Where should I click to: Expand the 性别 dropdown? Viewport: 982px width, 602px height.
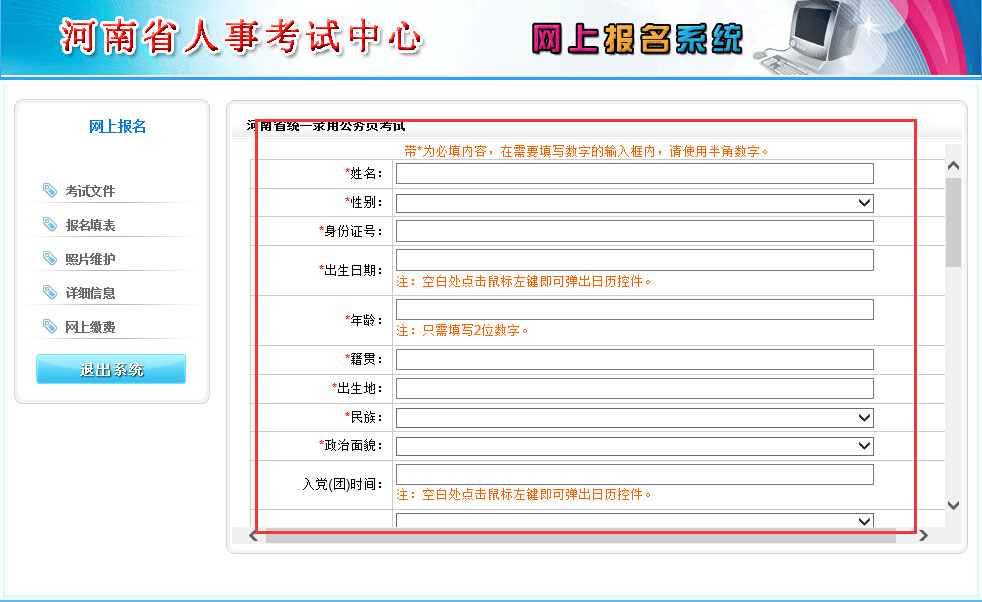pyautogui.click(x=634, y=203)
